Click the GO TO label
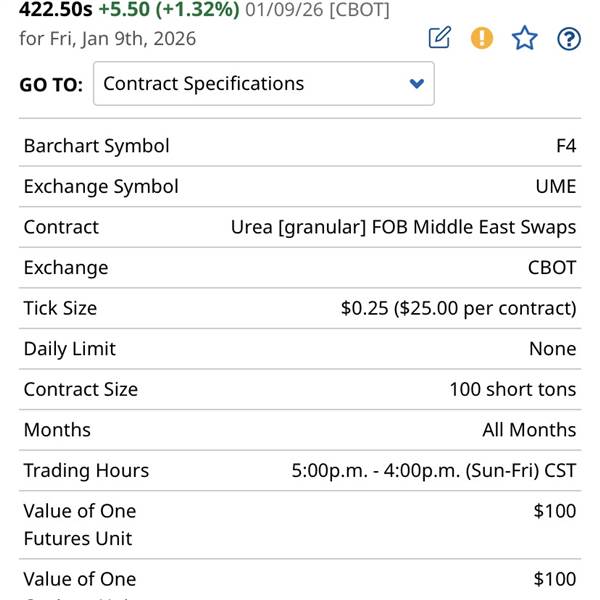The image size is (600, 600). pos(51,85)
